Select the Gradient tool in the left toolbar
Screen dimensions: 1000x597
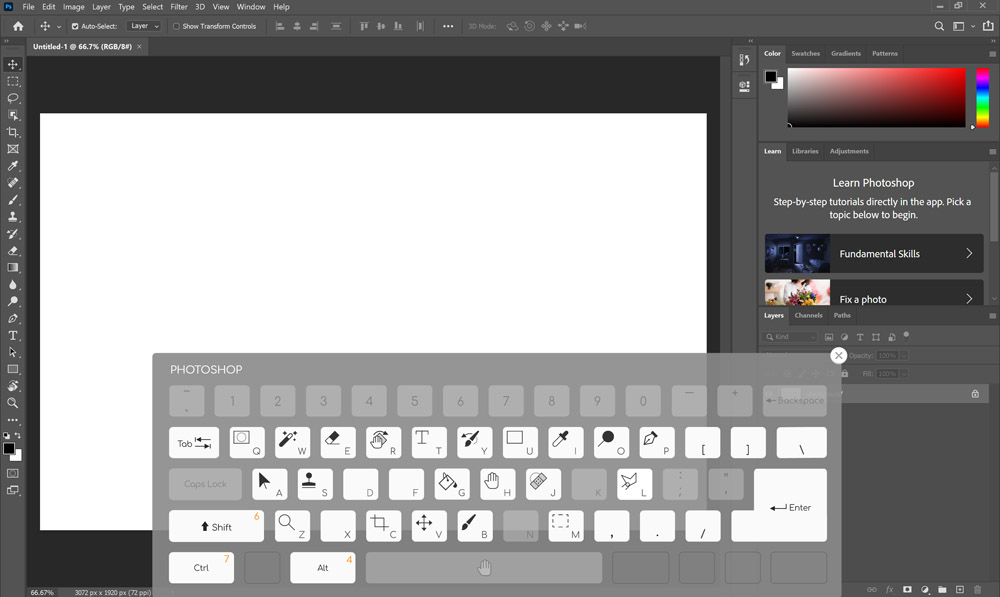point(13,267)
